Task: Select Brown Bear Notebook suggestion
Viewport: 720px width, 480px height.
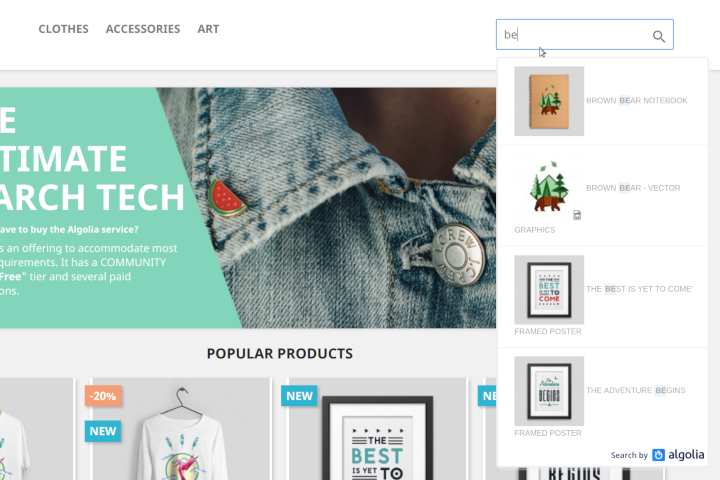Action: click(602, 101)
